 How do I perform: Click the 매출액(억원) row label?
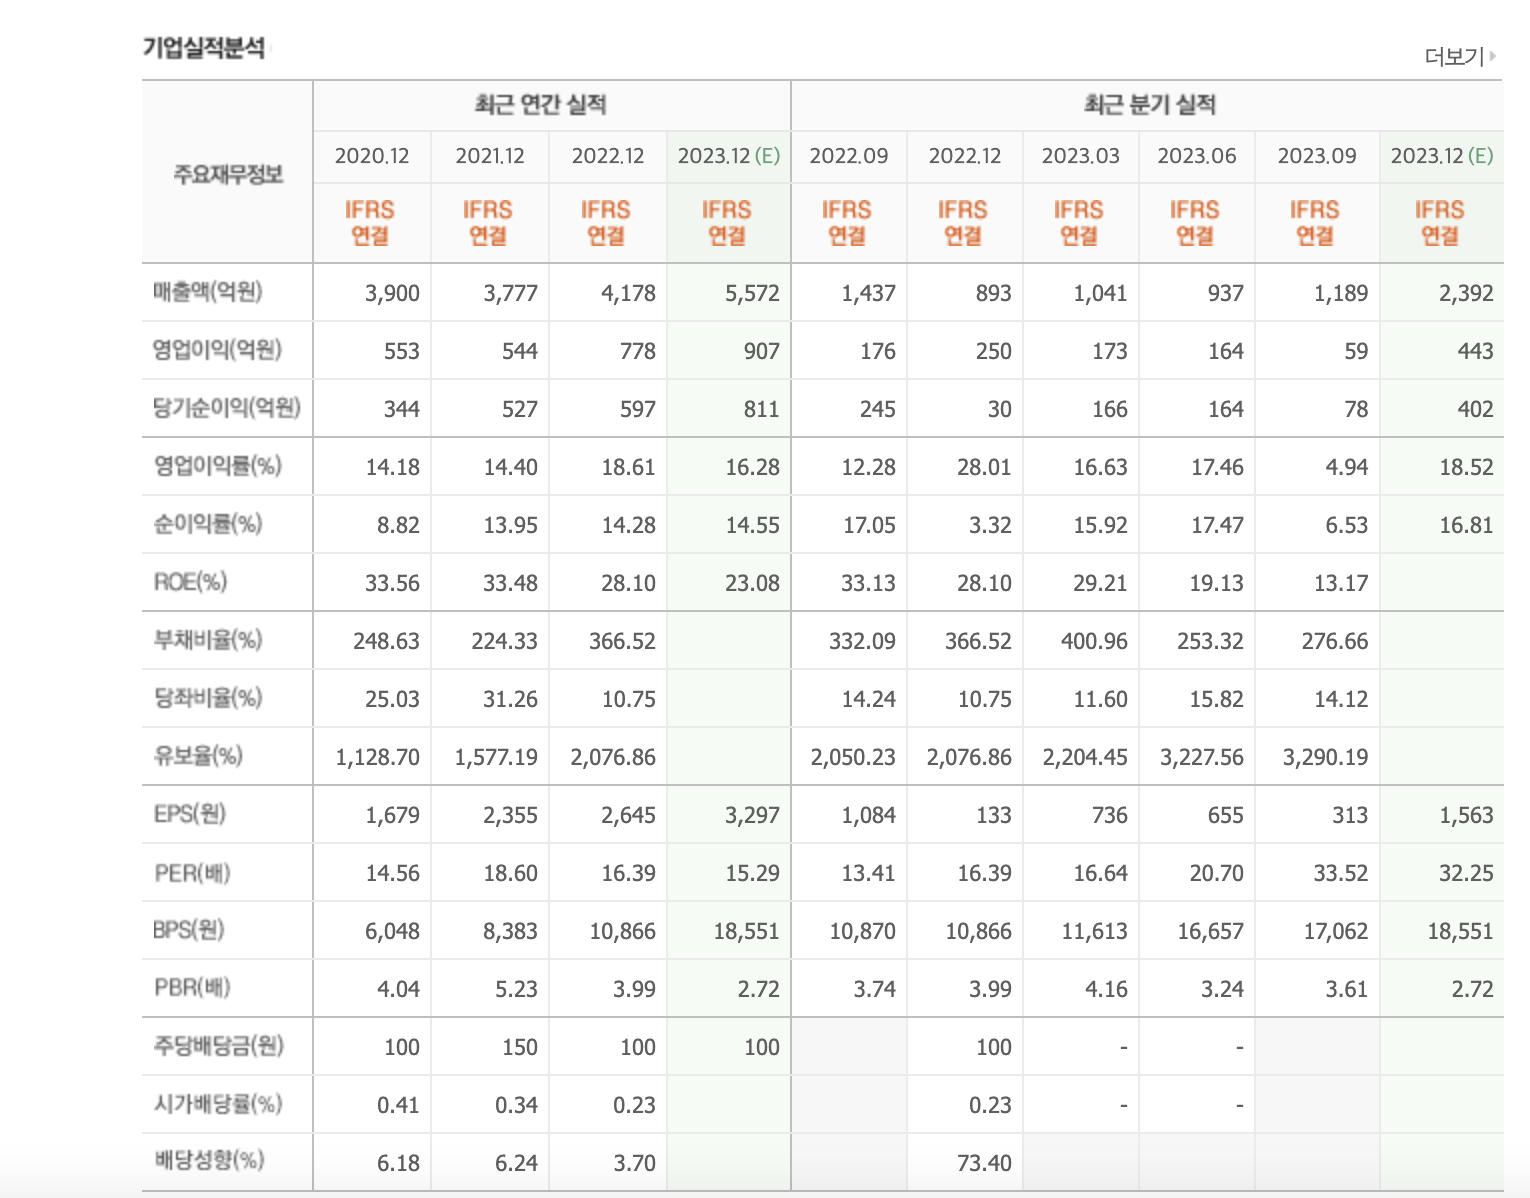[208, 292]
